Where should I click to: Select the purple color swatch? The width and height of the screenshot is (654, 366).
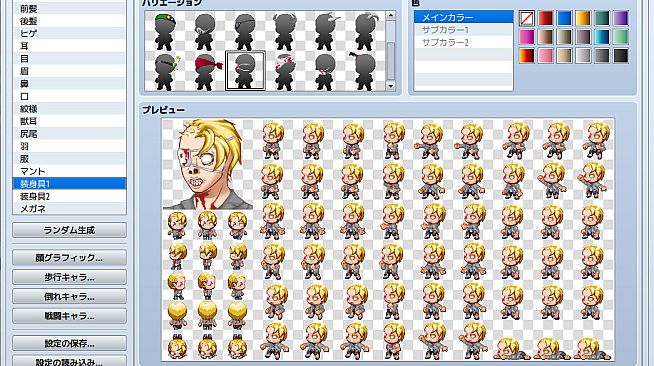coord(621,18)
